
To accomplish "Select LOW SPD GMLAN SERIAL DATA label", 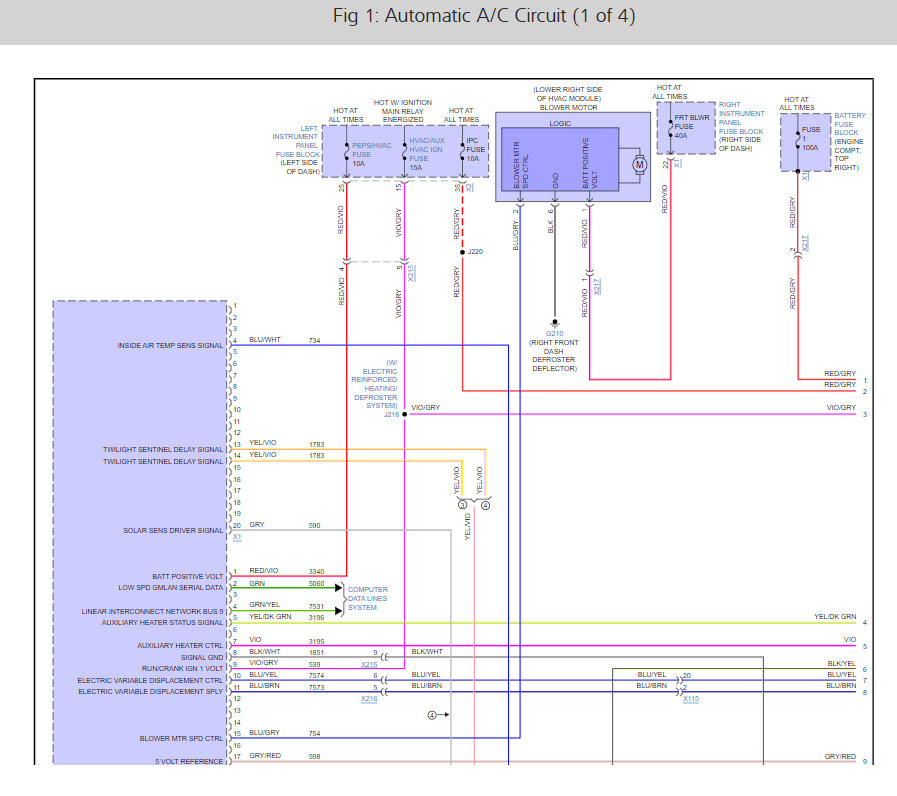I will click(x=170, y=588).
